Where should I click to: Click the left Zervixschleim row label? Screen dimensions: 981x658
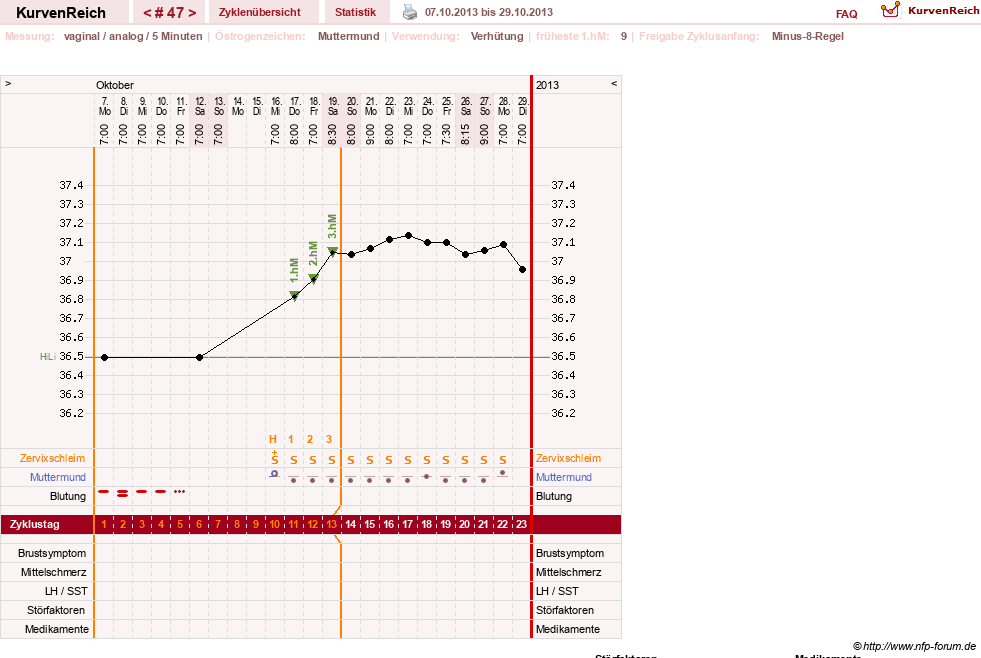[52, 458]
